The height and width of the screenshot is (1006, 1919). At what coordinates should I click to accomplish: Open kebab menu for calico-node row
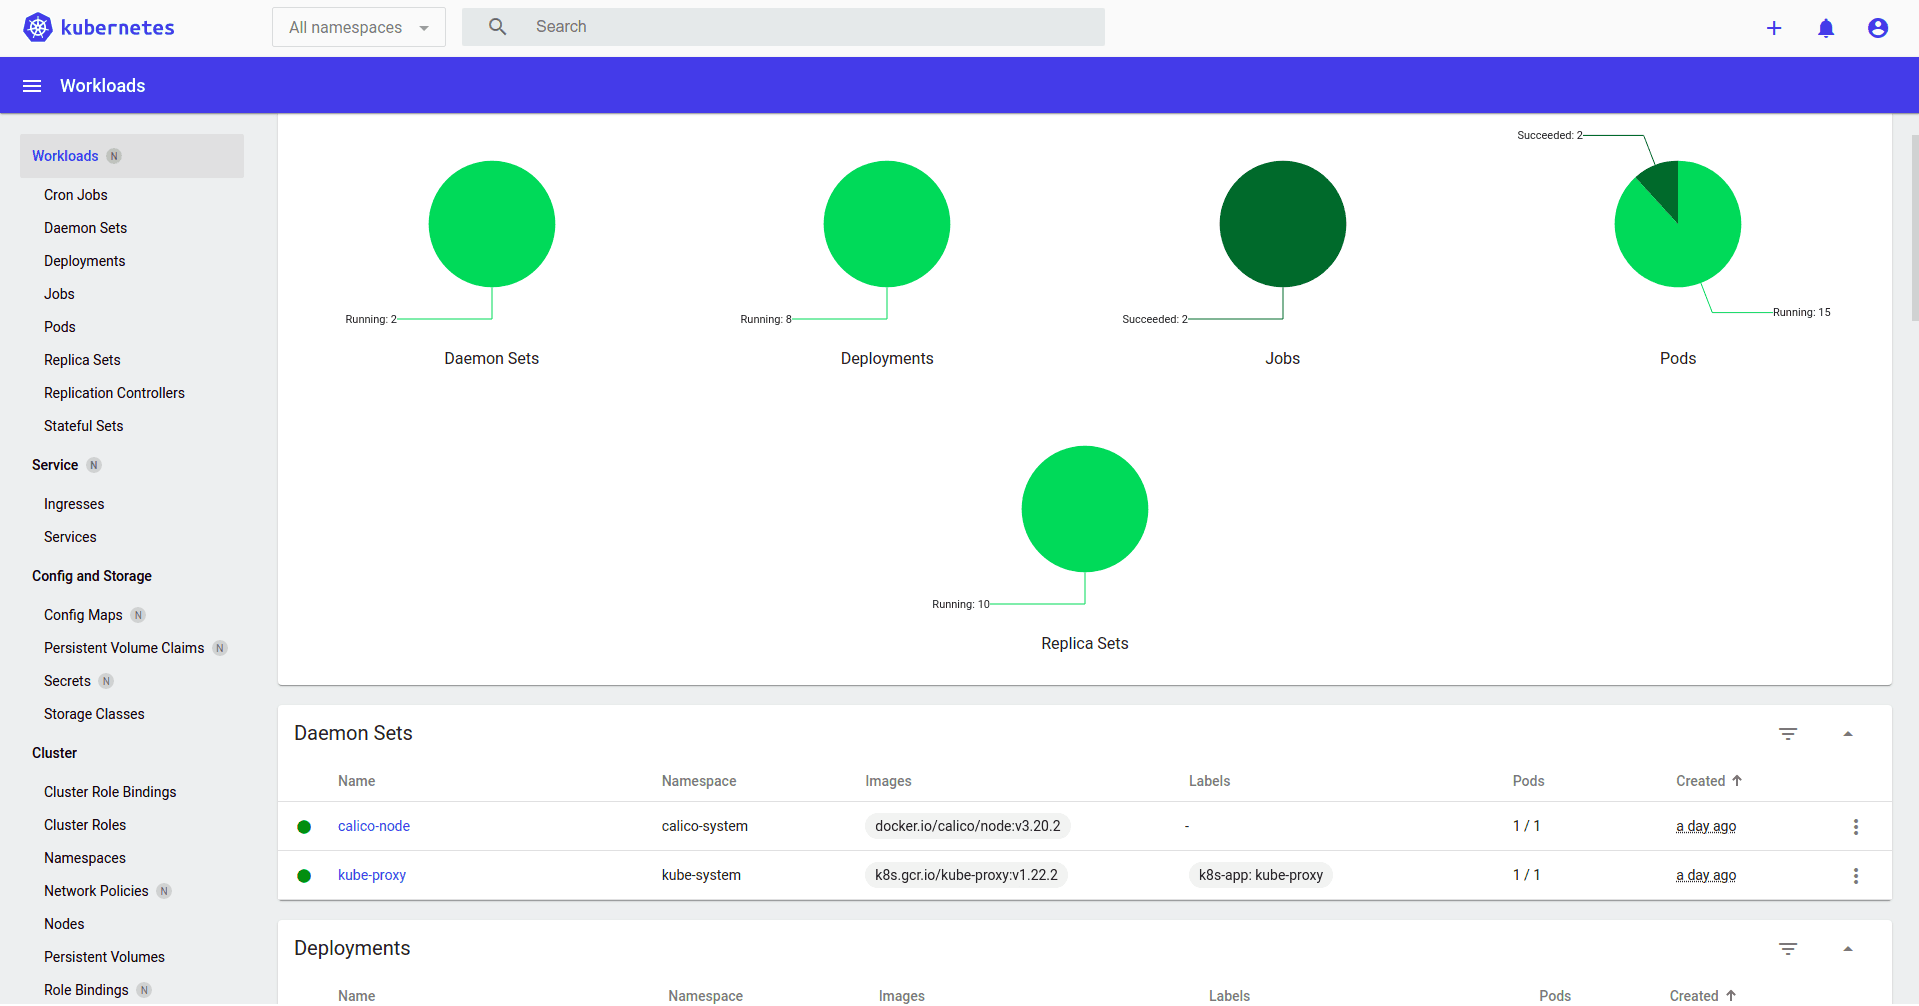(x=1855, y=826)
